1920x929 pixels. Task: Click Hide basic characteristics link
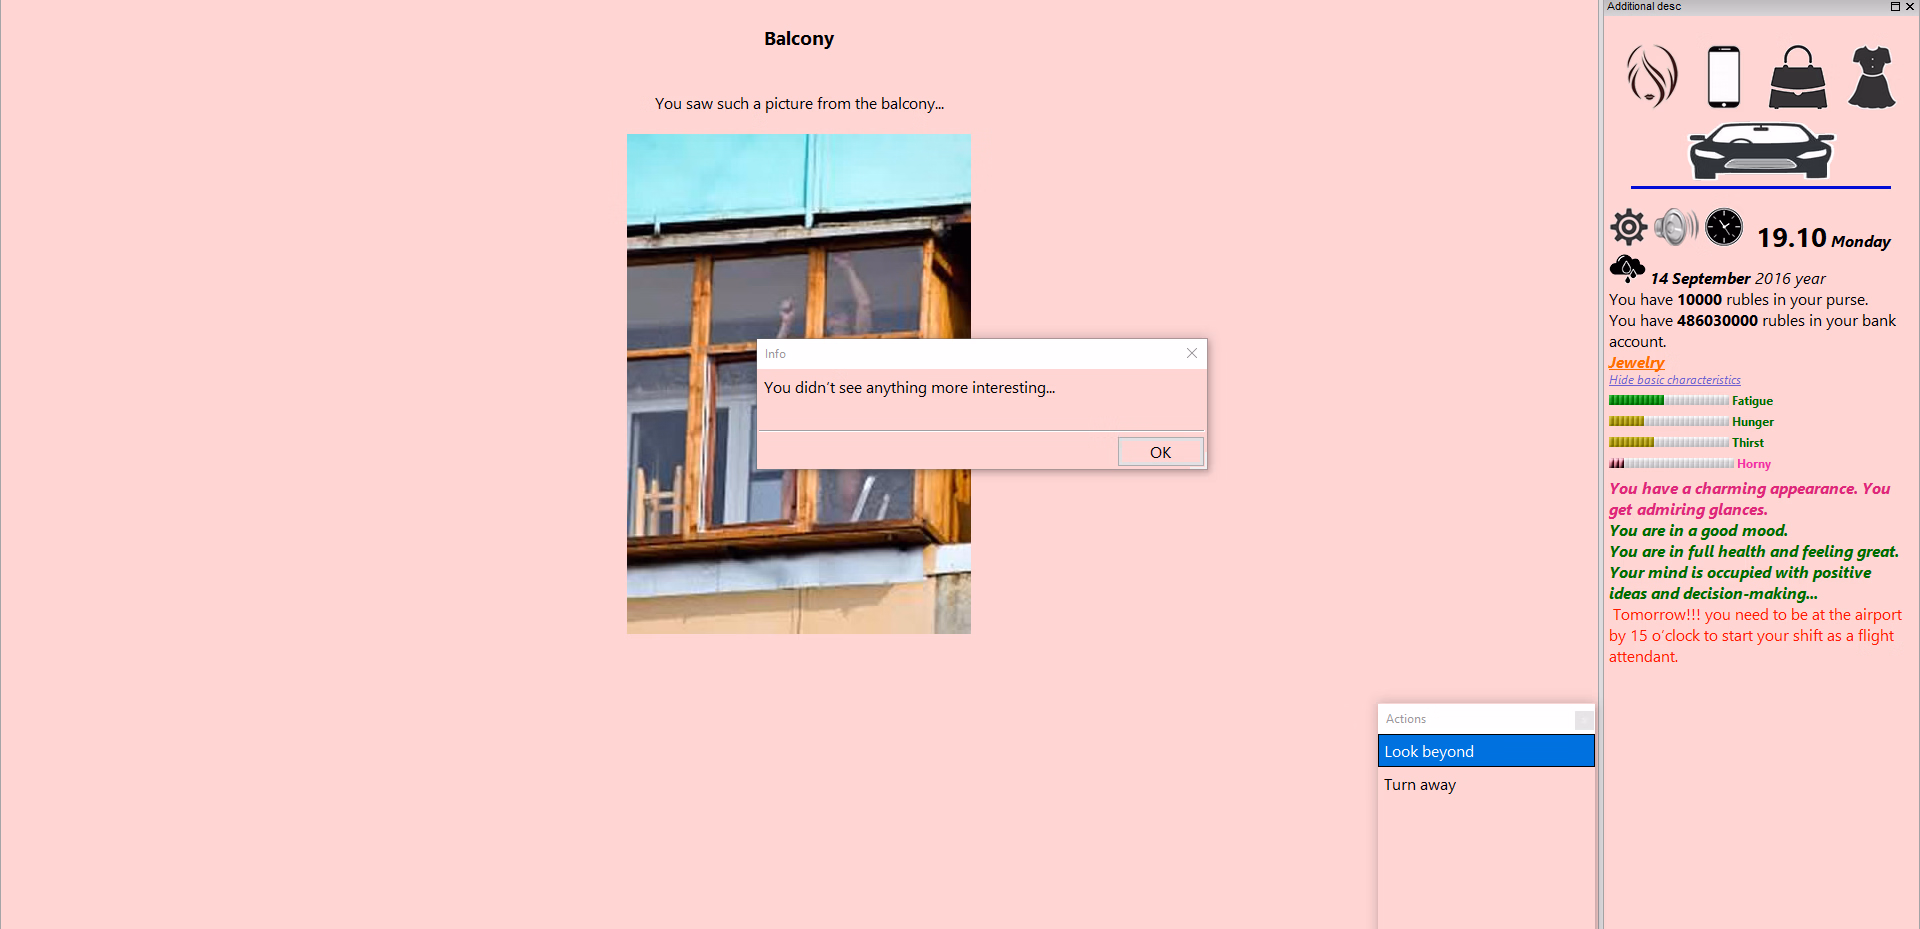(x=1674, y=380)
